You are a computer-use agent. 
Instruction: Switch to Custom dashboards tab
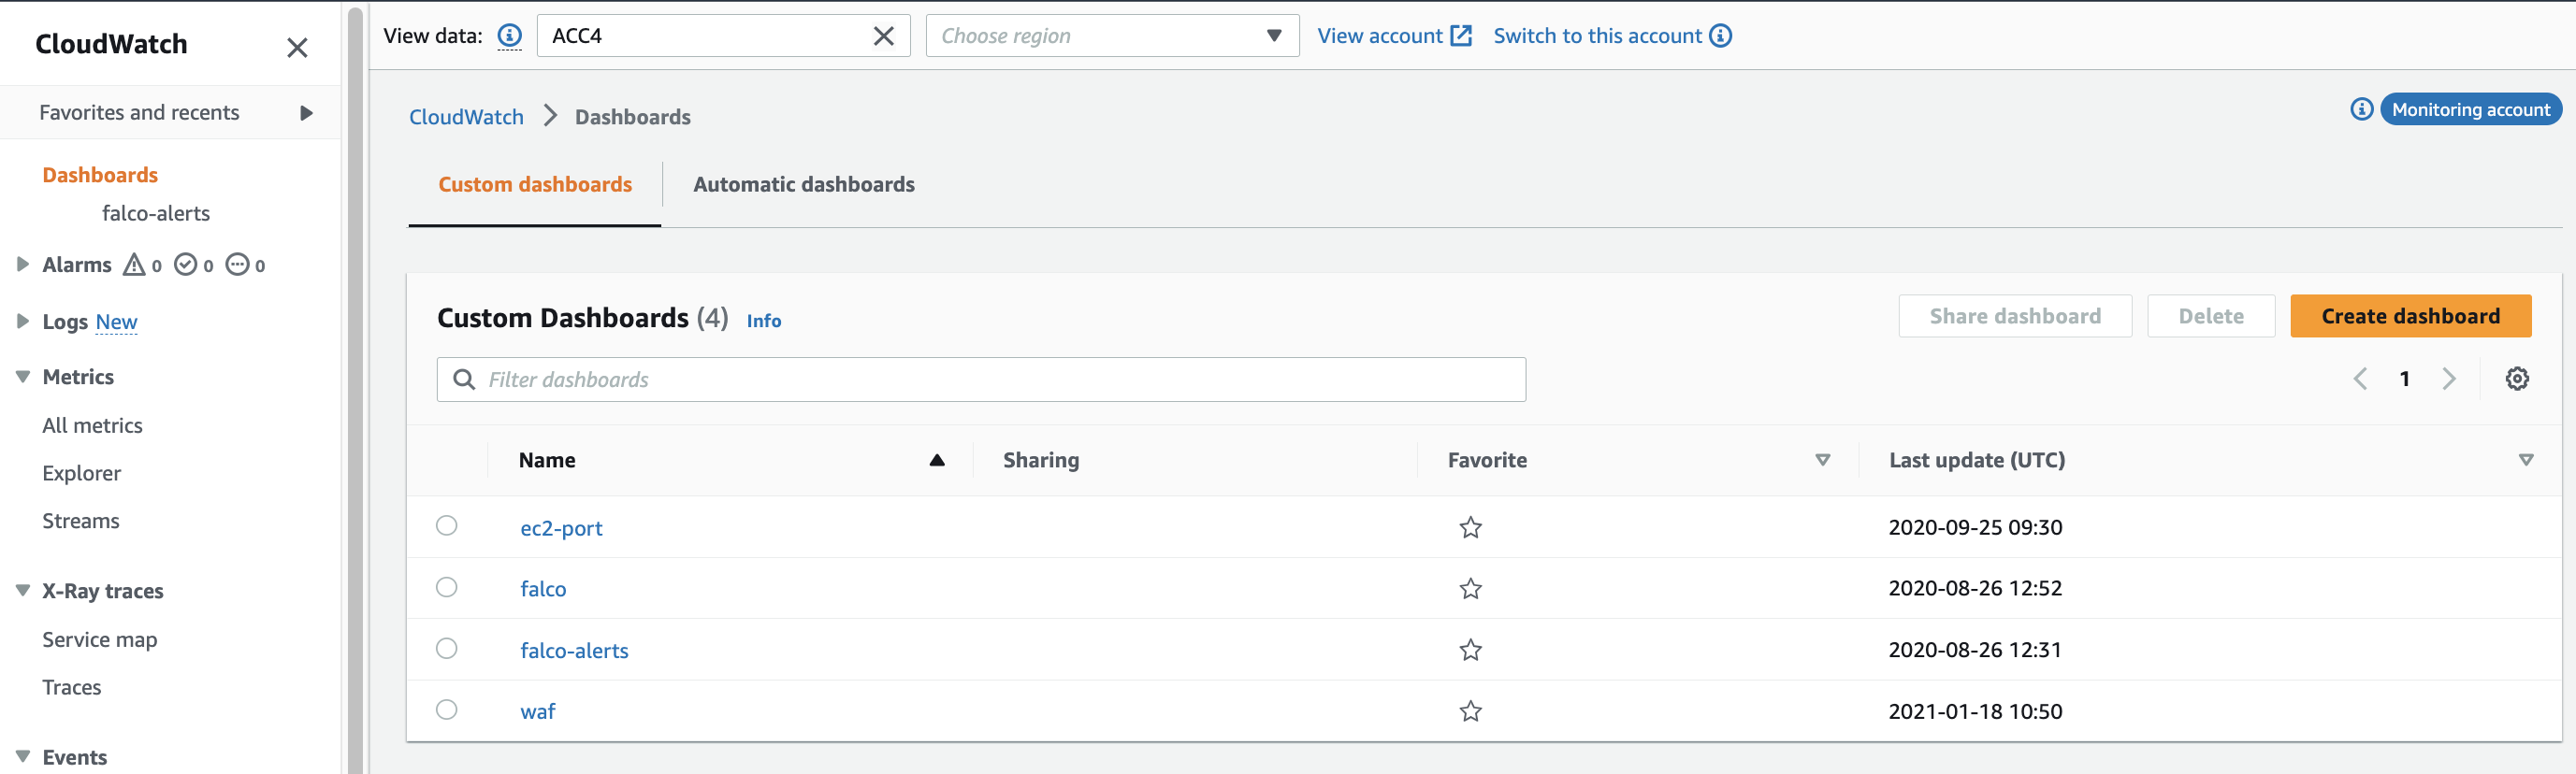point(535,184)
